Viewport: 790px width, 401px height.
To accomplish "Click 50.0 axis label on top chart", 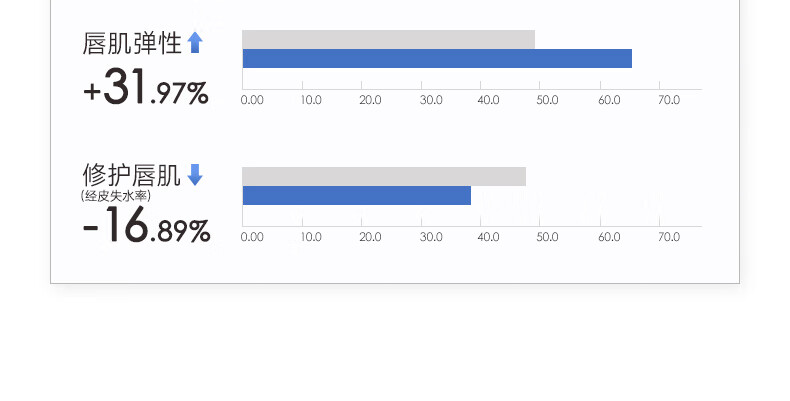I will pyautogui.click(x=547, y=100).
